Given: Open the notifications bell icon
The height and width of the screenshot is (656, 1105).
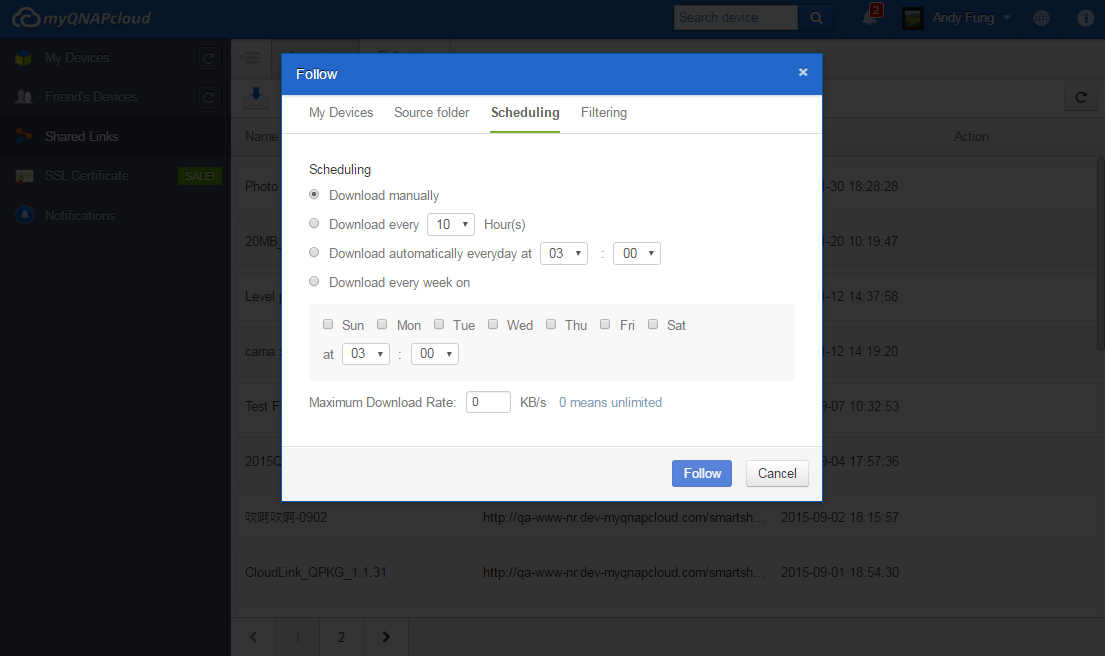Looking at the screenshot, I should pos(869,18).
